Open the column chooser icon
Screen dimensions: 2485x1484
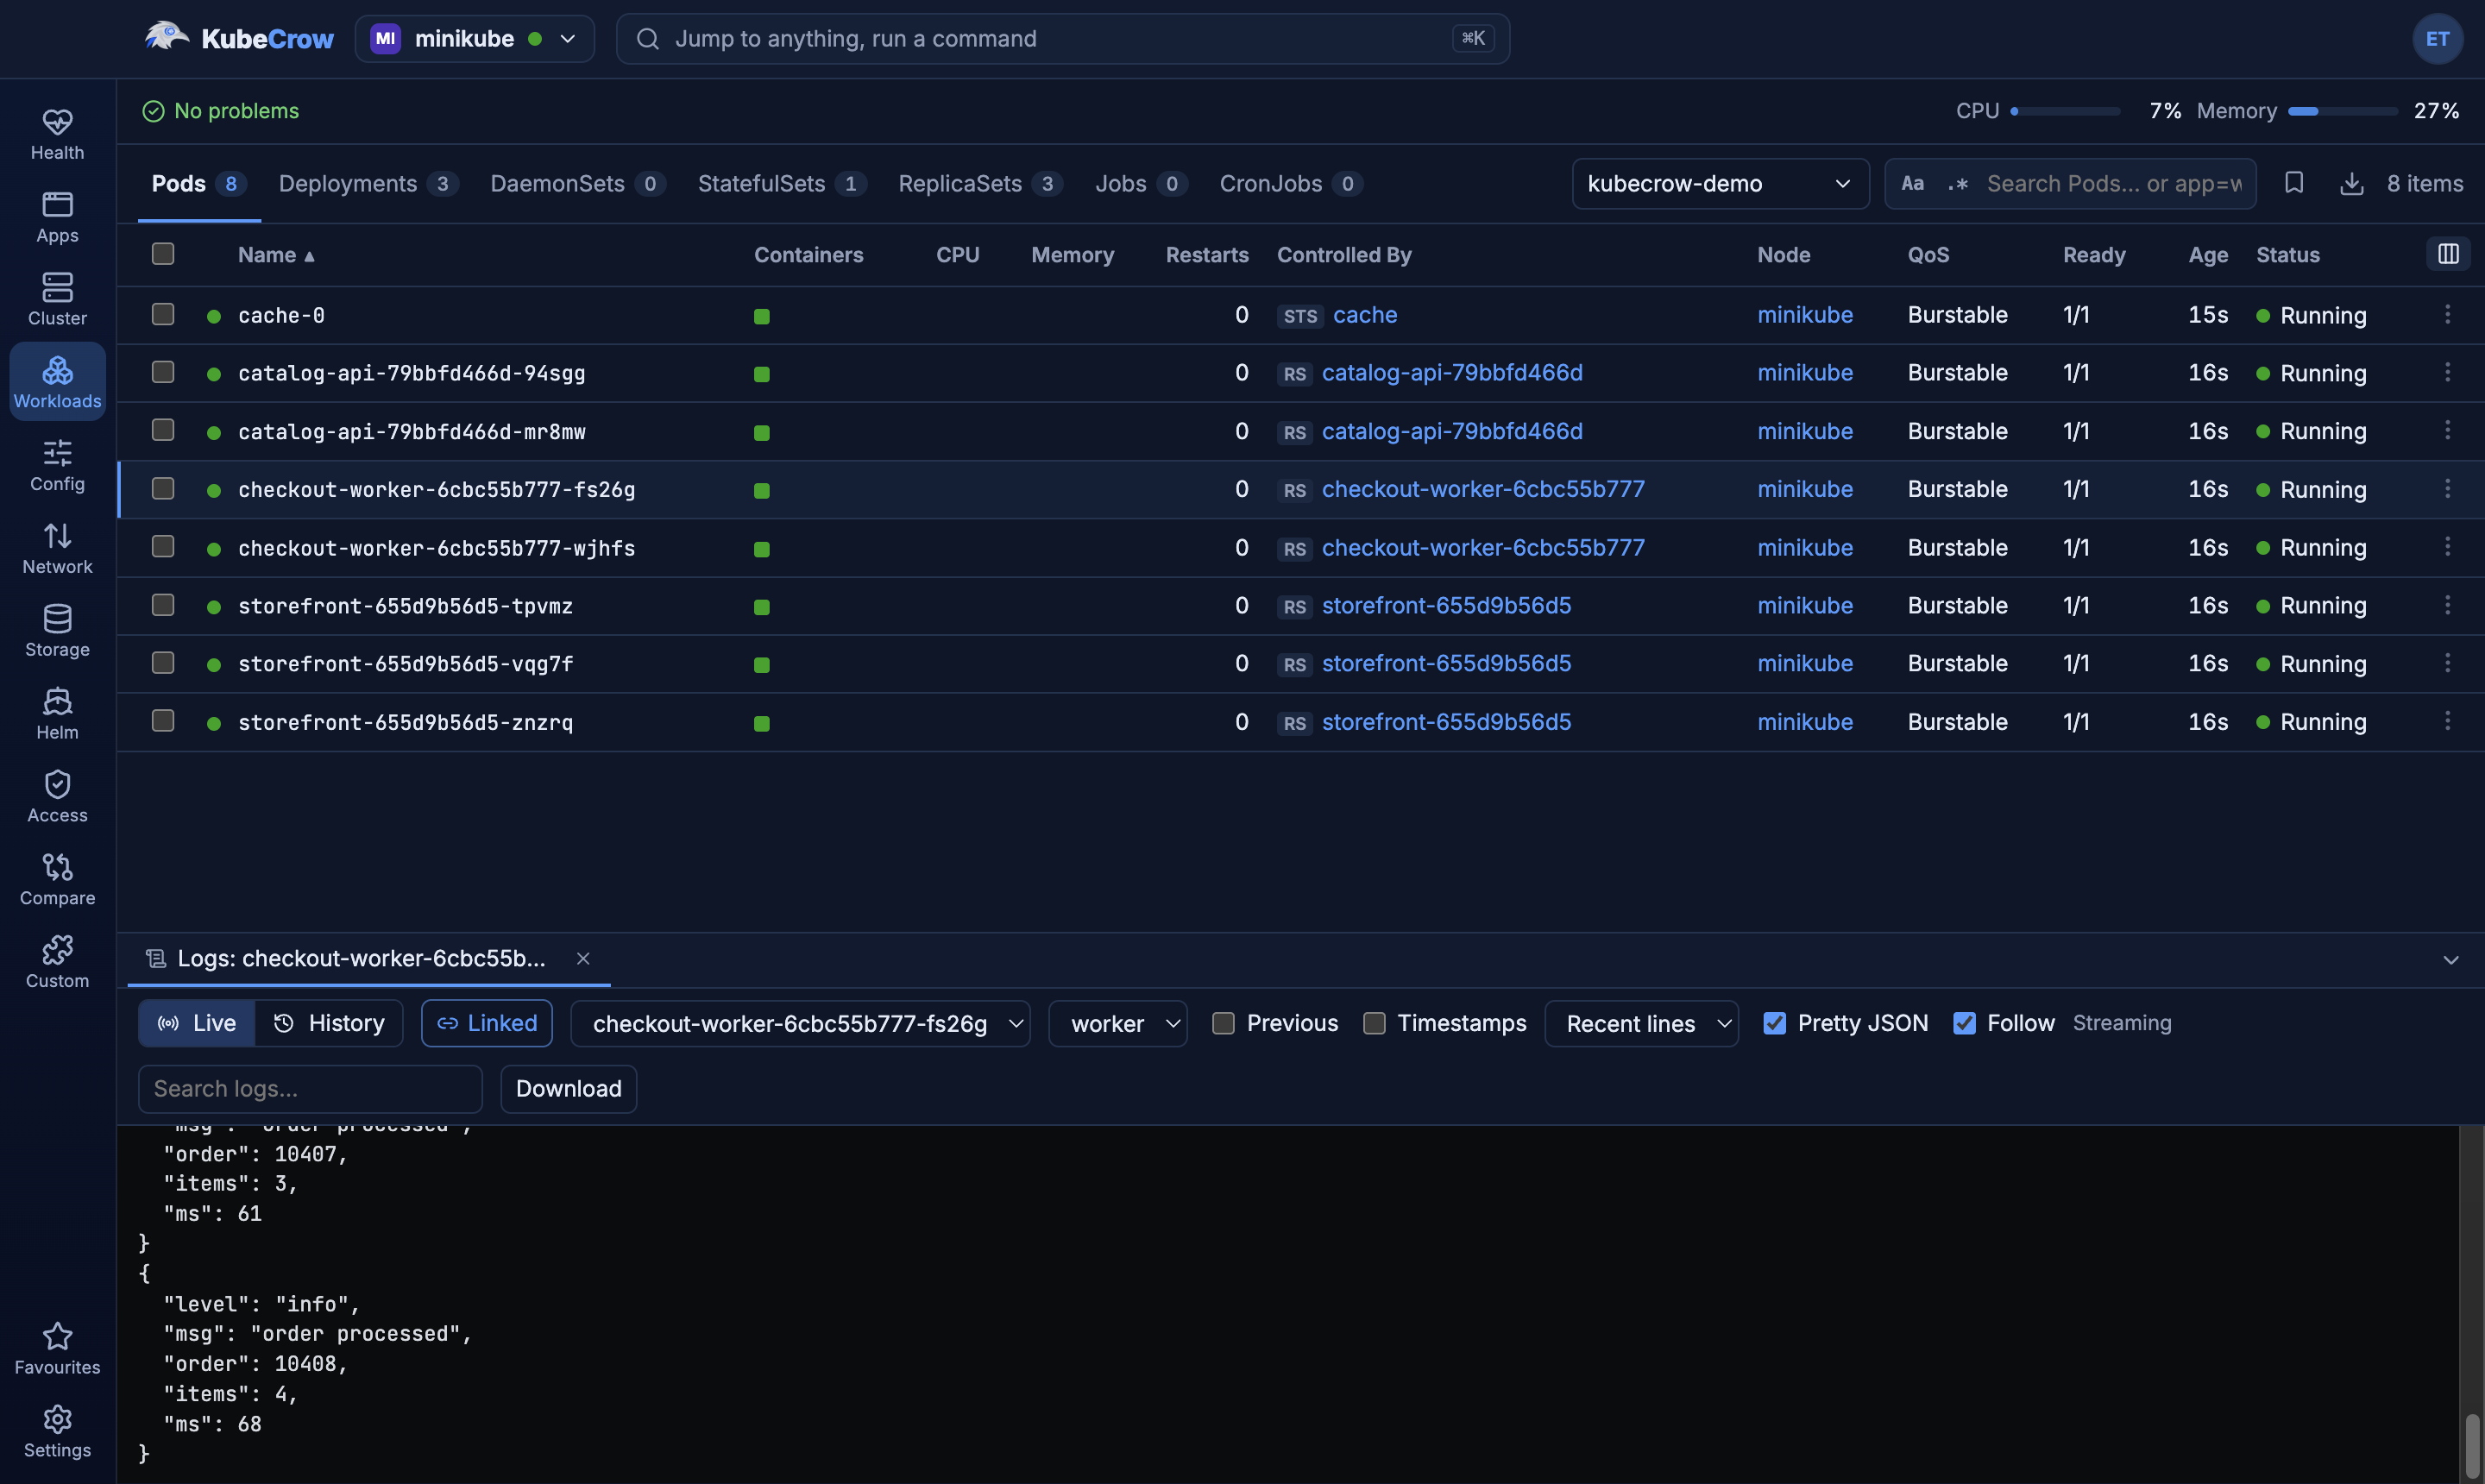point(2448,254)
